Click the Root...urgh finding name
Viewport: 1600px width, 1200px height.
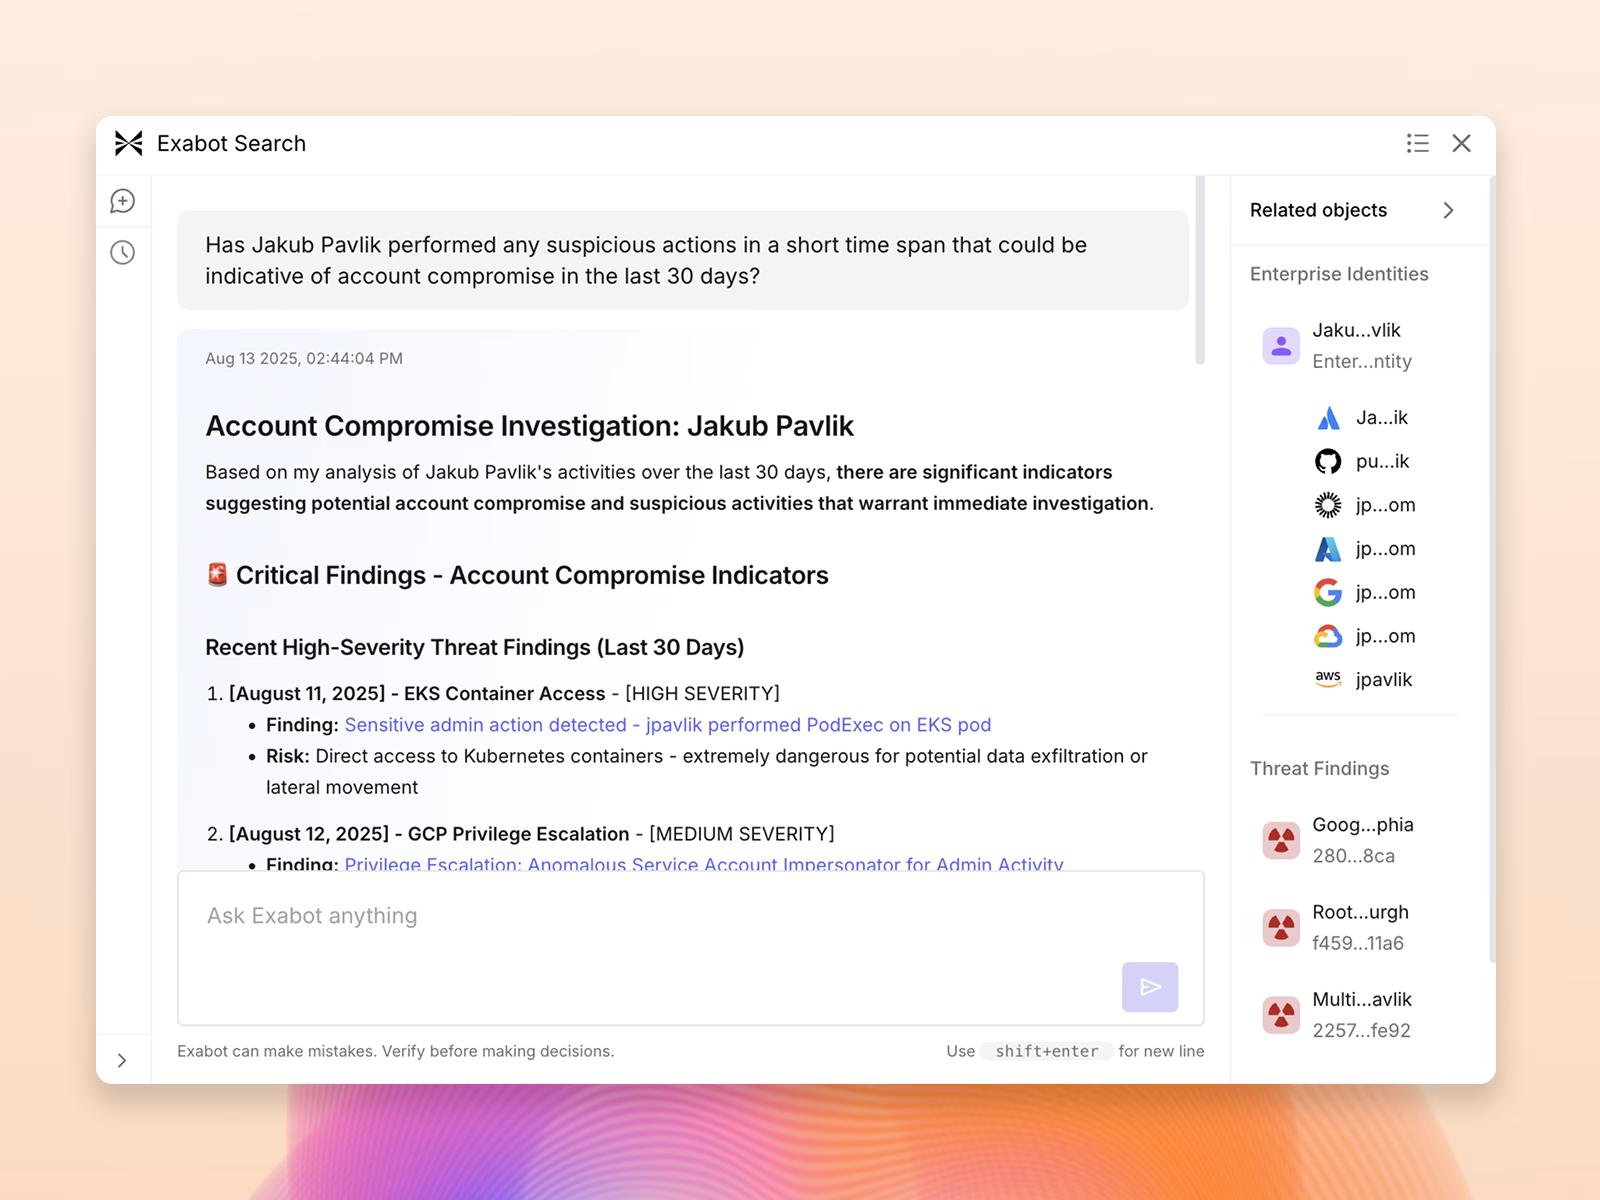[x=1361, y=912]
